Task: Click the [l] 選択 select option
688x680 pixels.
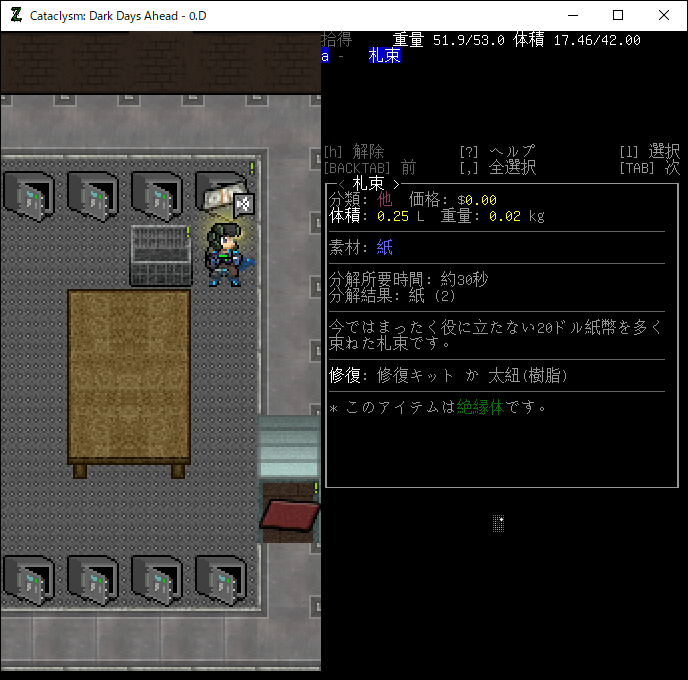Action: click(649, 152)
